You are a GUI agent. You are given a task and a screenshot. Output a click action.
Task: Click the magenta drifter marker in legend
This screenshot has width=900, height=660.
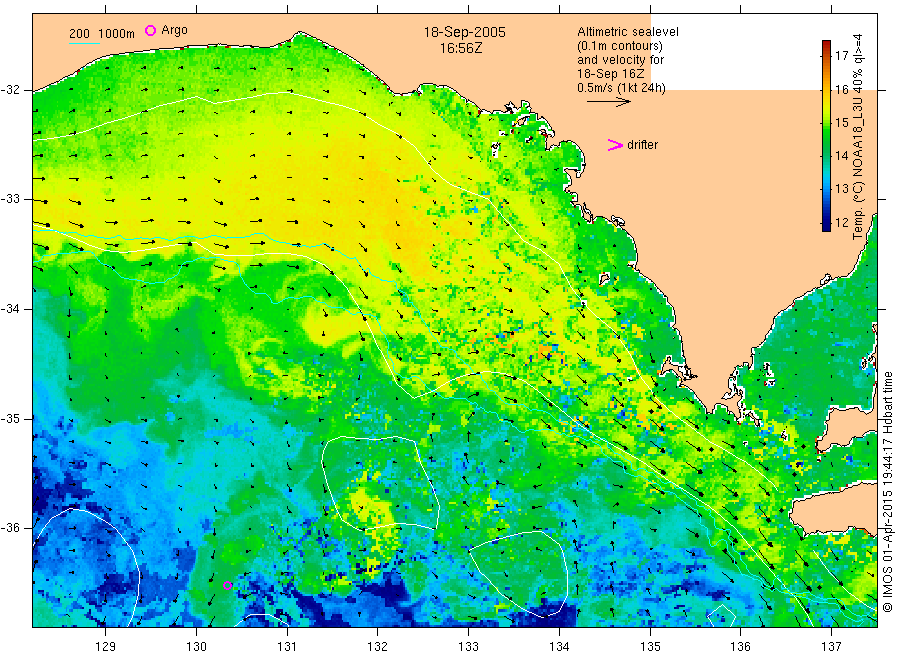pyautogui.click(x=615, y=145)
